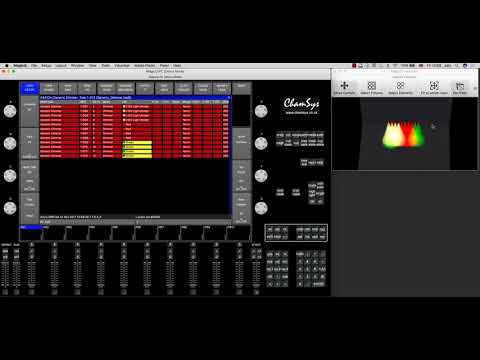Click playback 10 fader track
The width and height of the screenshot is (480, 360).
[x=239, y=274]
